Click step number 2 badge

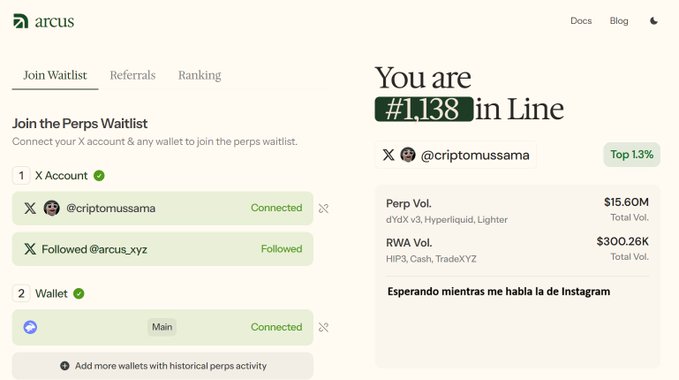[21, 294]
